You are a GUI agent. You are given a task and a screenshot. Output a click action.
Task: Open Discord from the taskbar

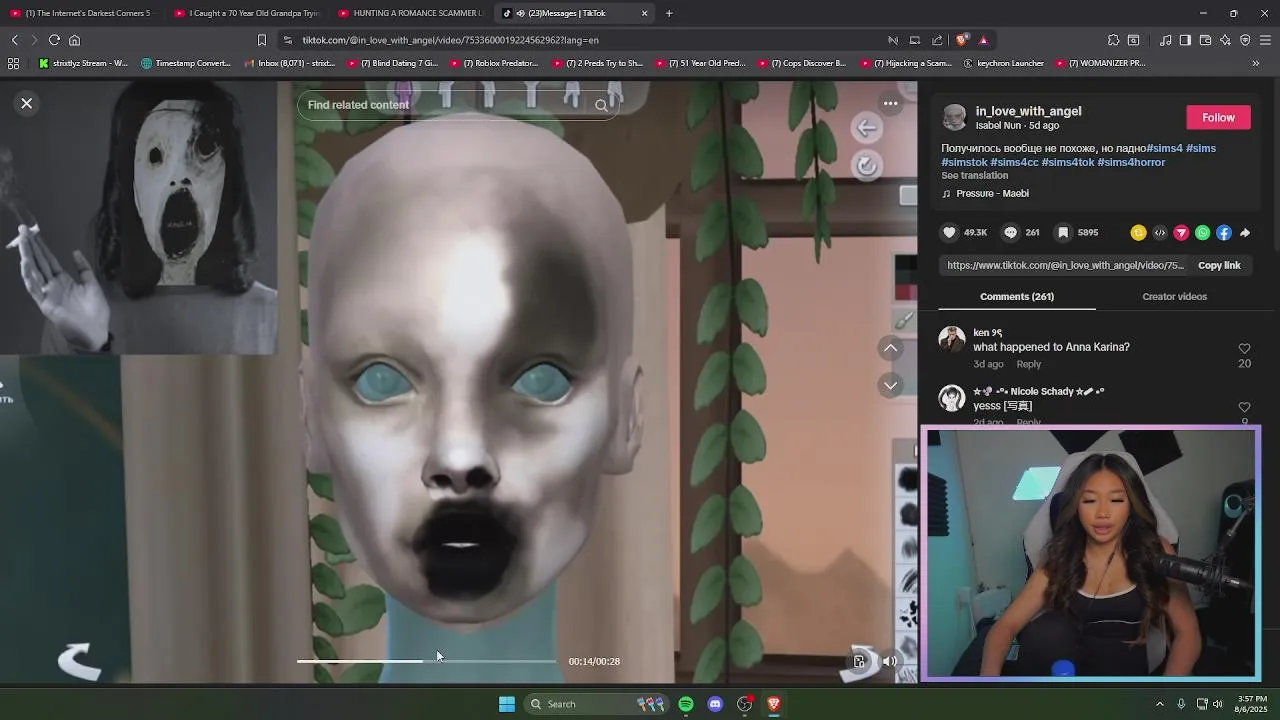click(x=715, y=704)
